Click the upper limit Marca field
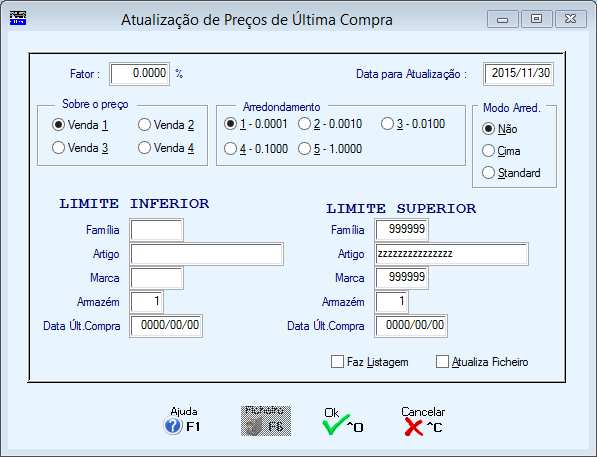Image resolution: width=597 pixels, height=457 pixels. pyautogui.click(x=401, y=278)
